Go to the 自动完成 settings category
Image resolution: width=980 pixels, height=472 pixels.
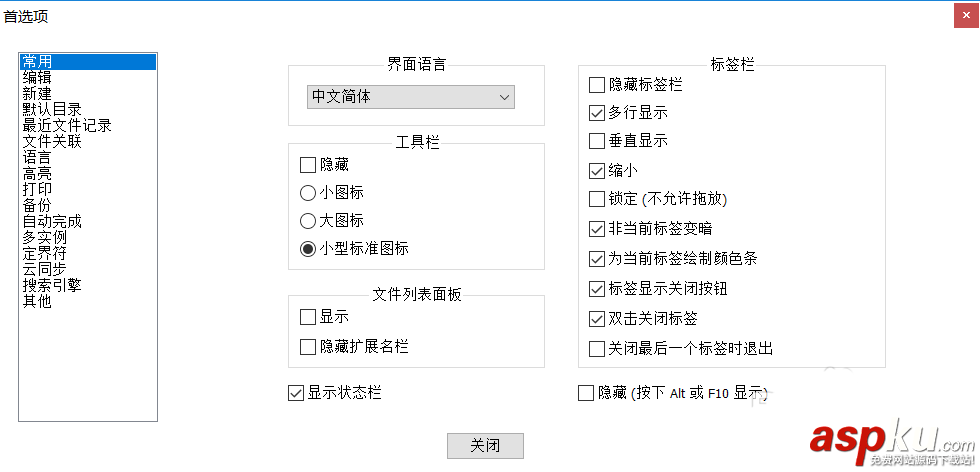(x=52, y=221)
